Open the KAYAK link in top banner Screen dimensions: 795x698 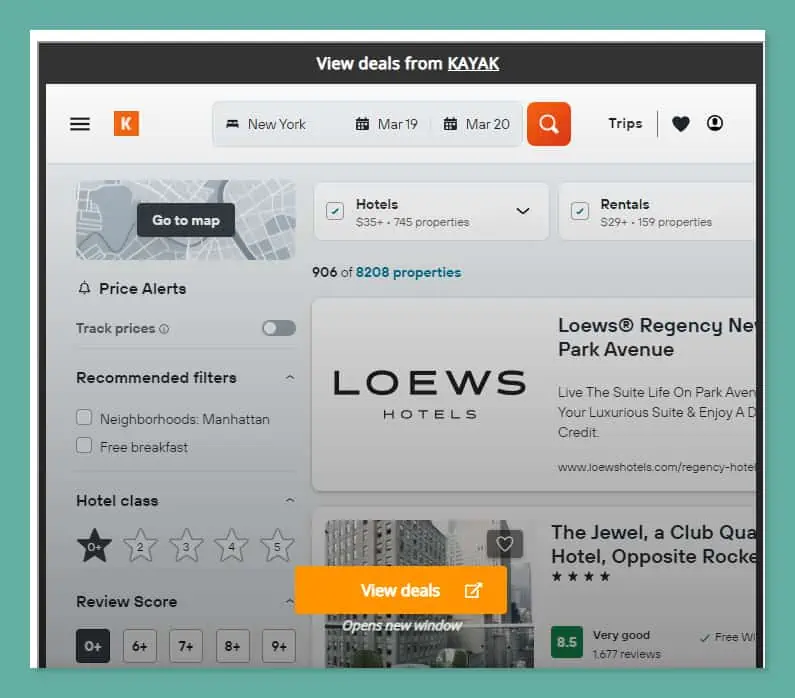pyautogui.click(x=473, y=64)
